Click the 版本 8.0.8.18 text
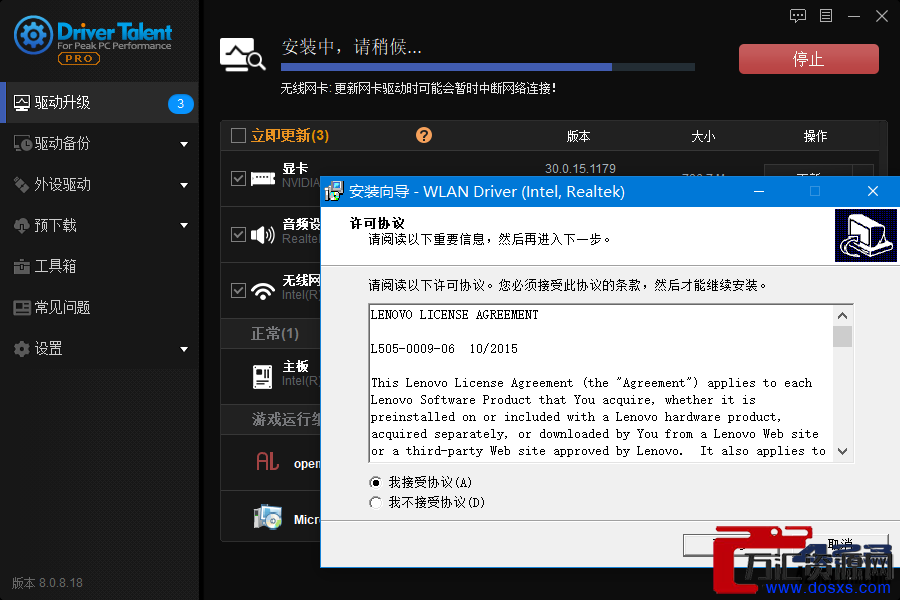 [x=47, y=583]
